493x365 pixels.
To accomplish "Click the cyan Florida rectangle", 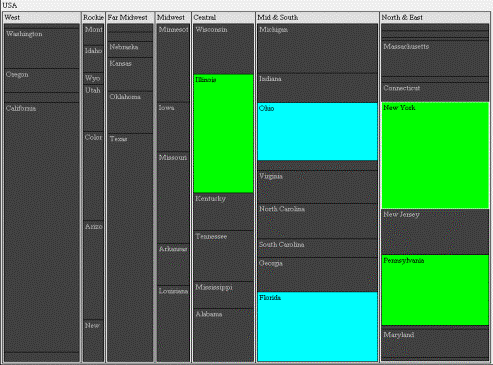I will [317, 327].
